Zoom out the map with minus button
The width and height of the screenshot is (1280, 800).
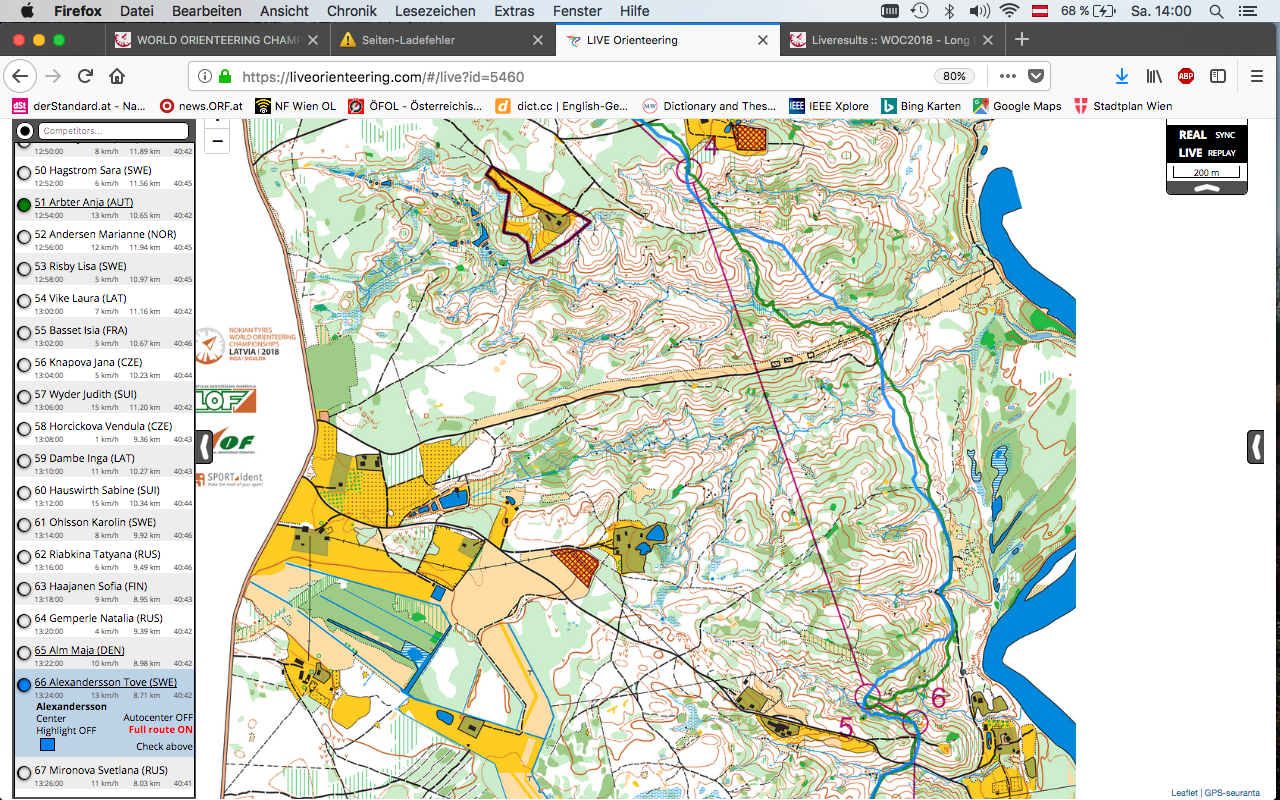216,141
